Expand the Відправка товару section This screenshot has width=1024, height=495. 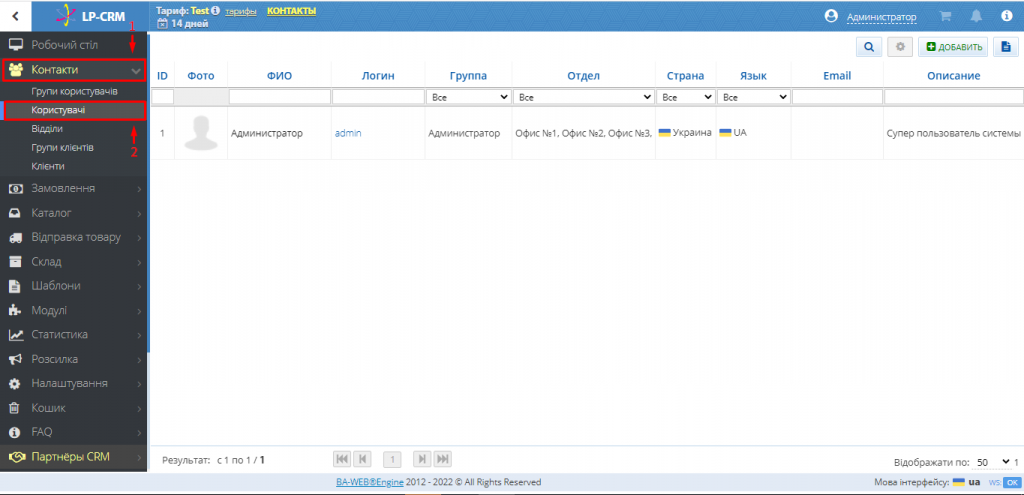pos(74,237)
